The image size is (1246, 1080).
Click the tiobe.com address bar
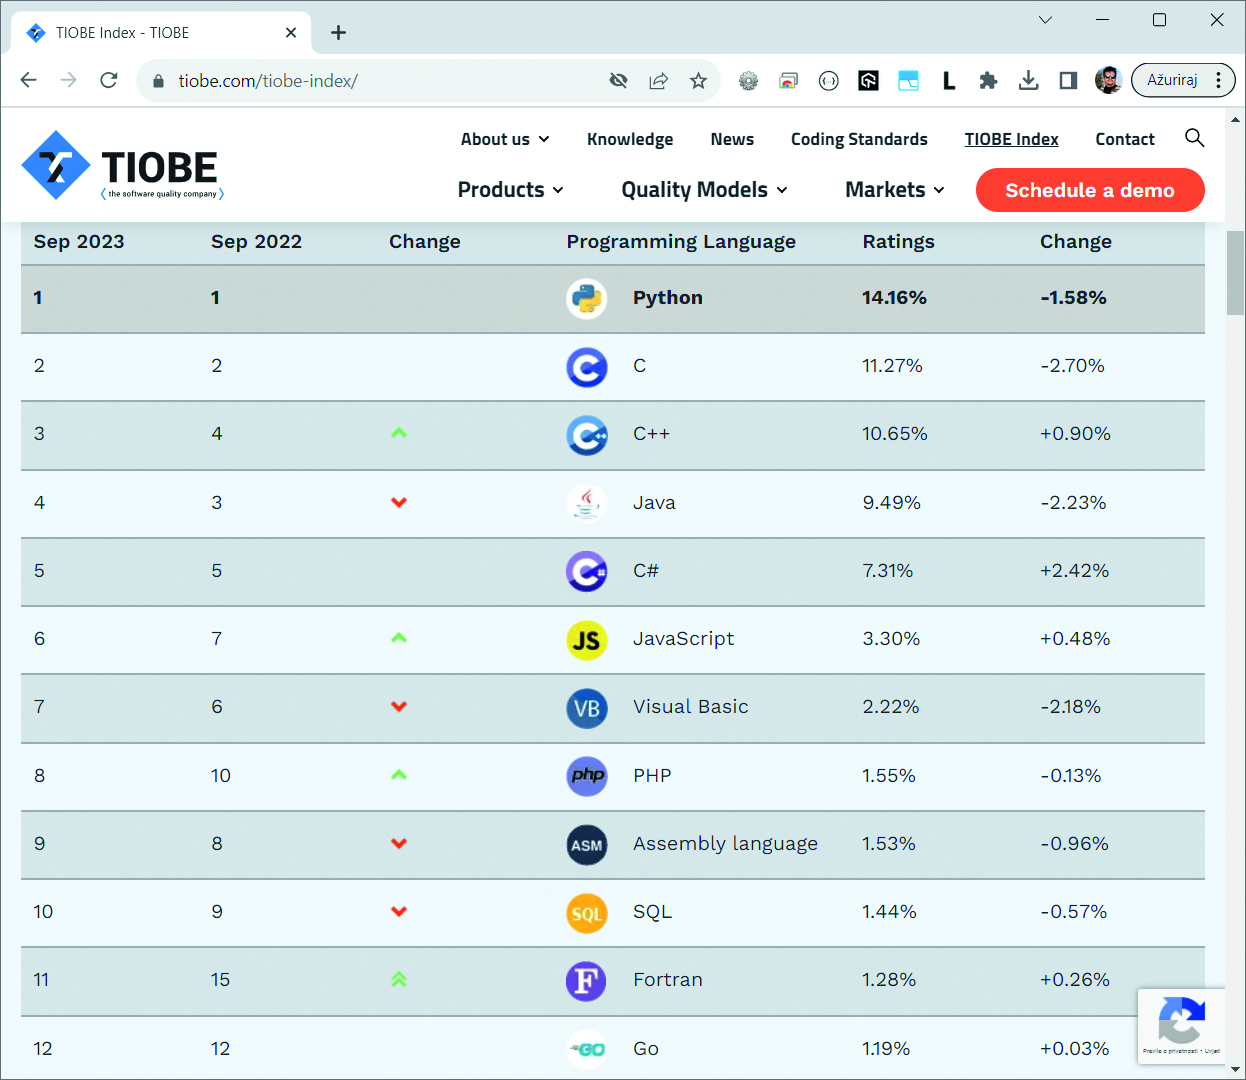coord(380,81)
